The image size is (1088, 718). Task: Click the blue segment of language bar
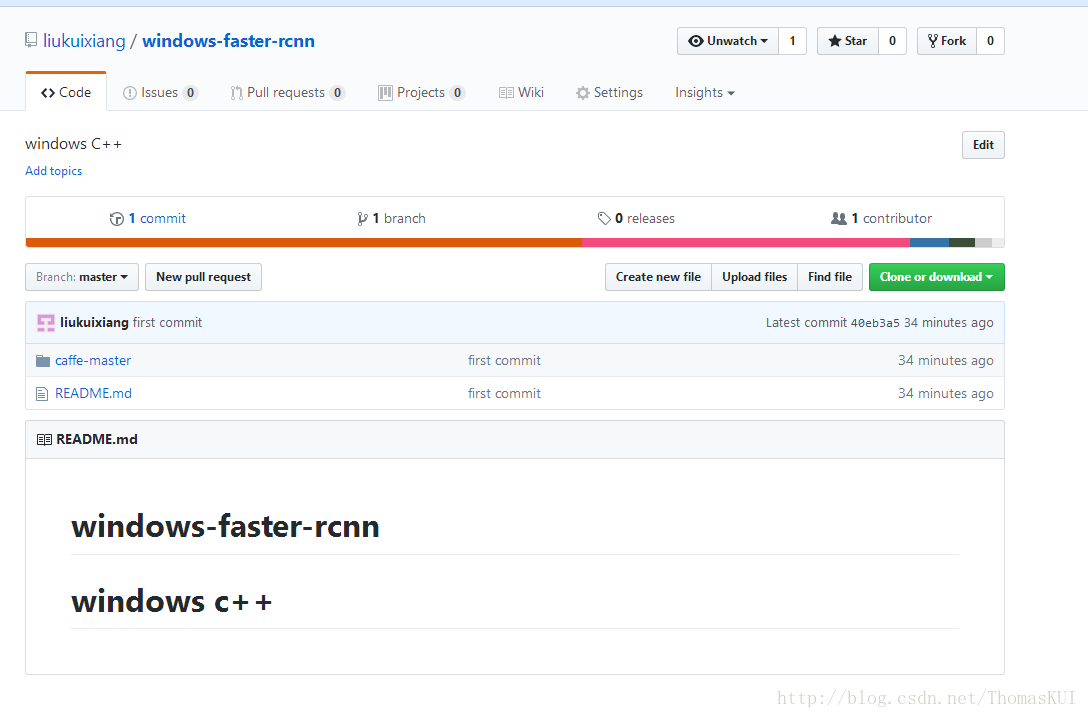pos(929,243)
